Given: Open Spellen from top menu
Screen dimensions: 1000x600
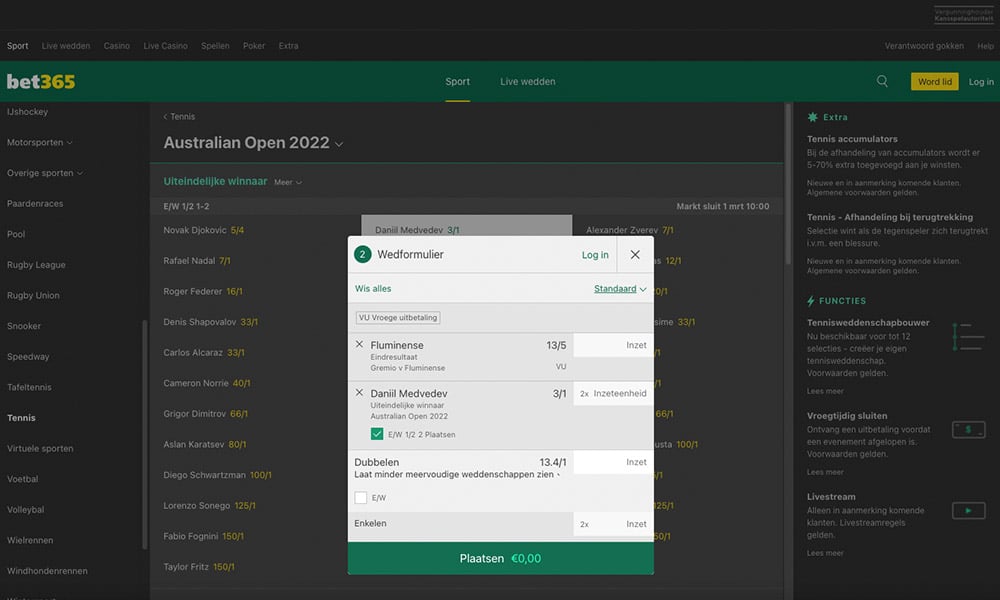Looking at the screenshot, I should [215, 46].
